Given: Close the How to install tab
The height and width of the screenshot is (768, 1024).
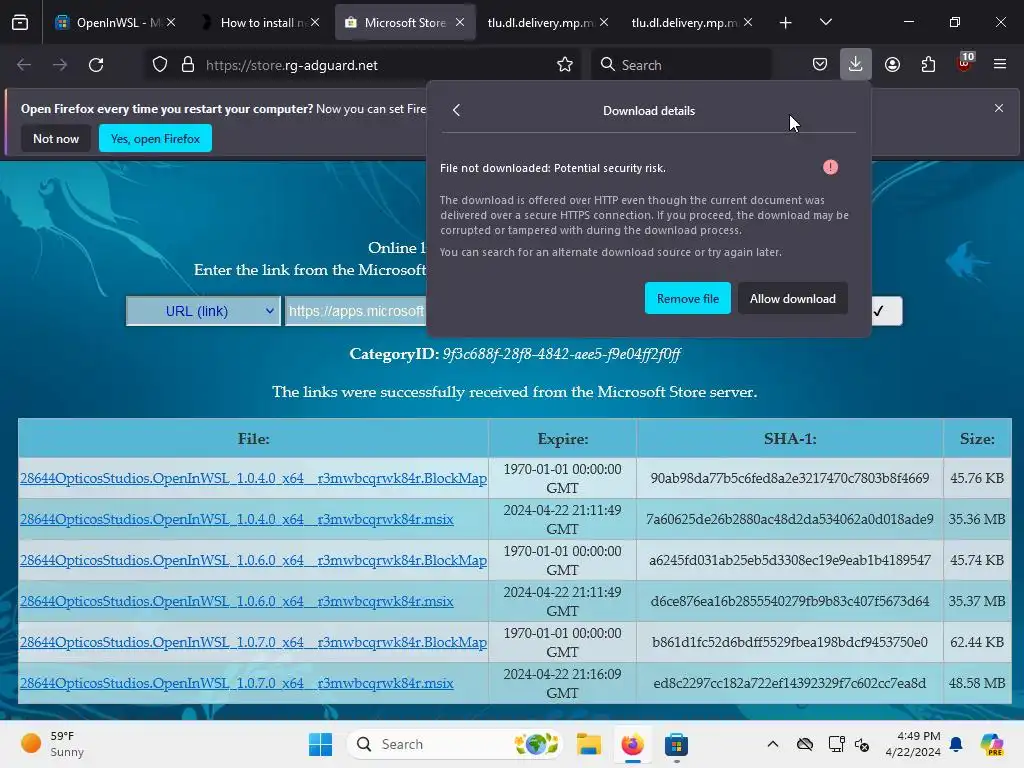Looking at the screenshot, I should 315,23.
